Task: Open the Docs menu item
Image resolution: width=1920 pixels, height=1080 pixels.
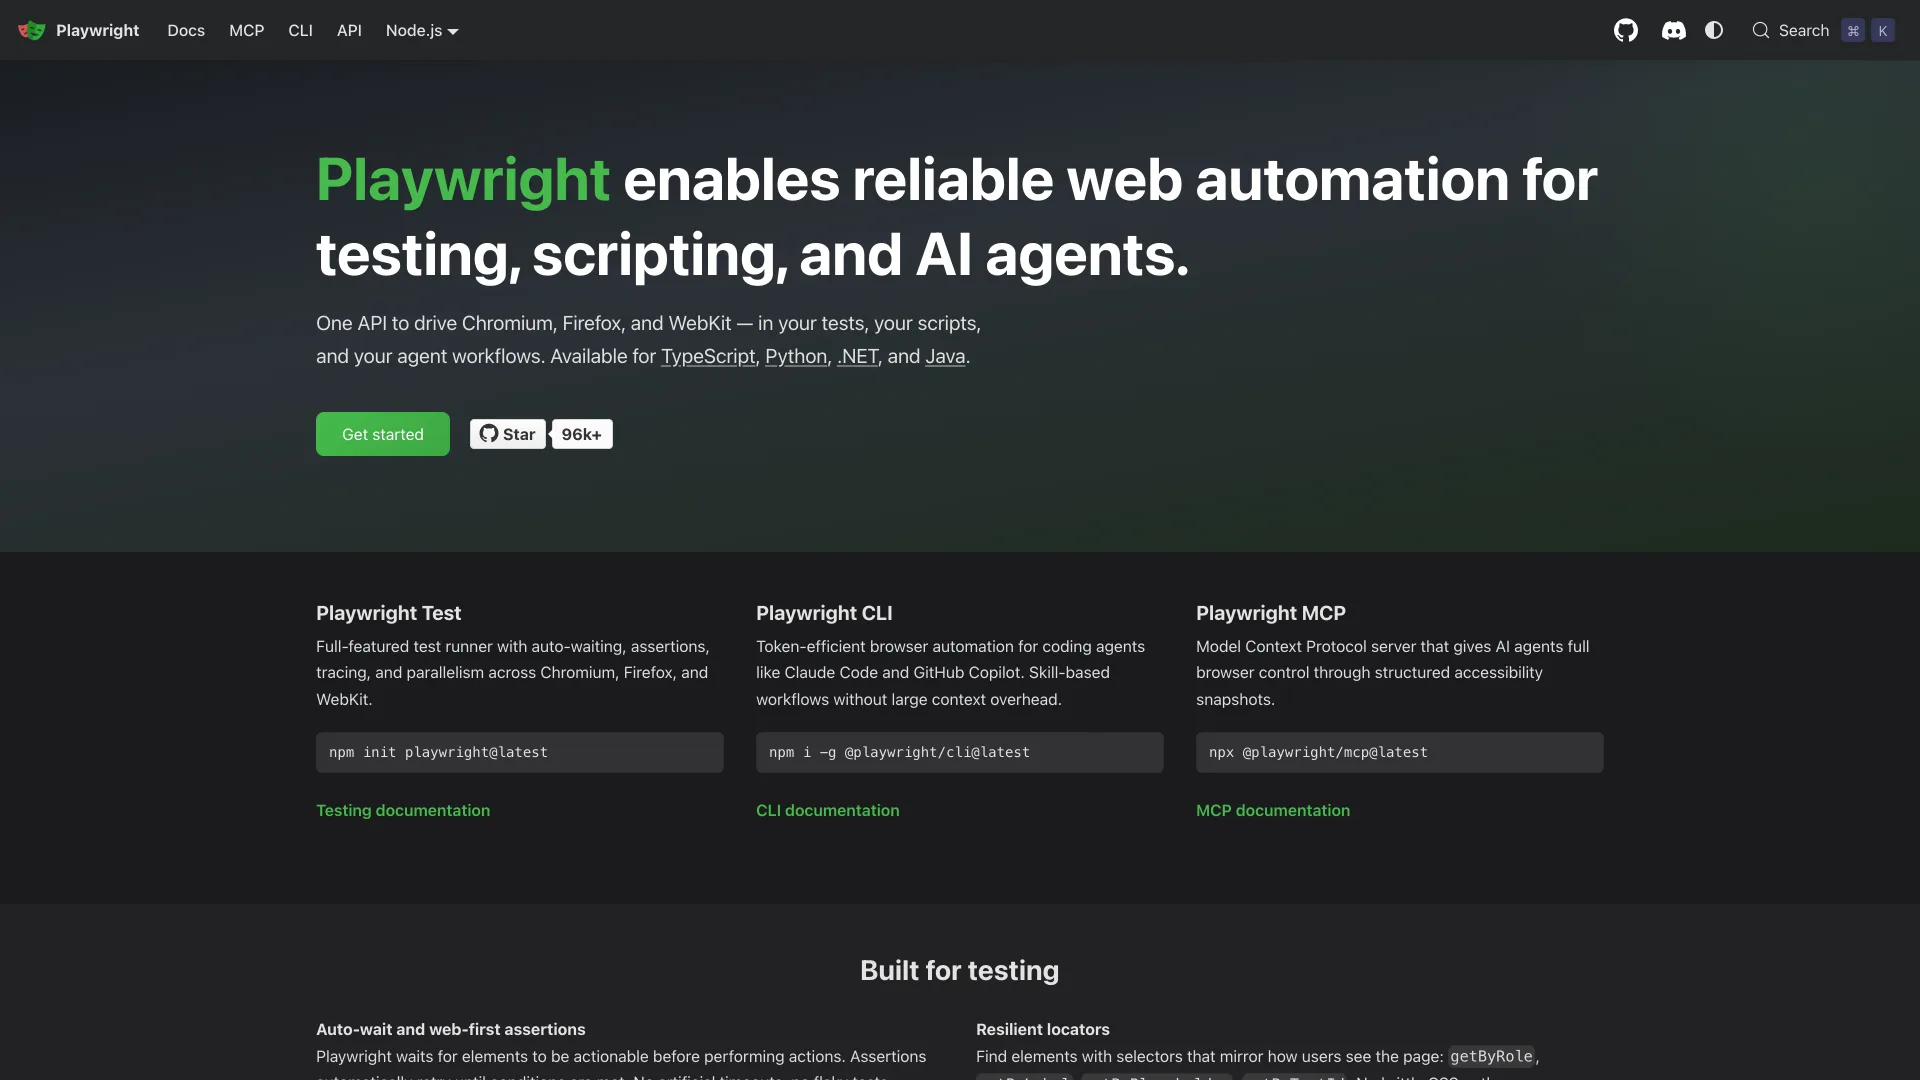Action: (186, 30)
